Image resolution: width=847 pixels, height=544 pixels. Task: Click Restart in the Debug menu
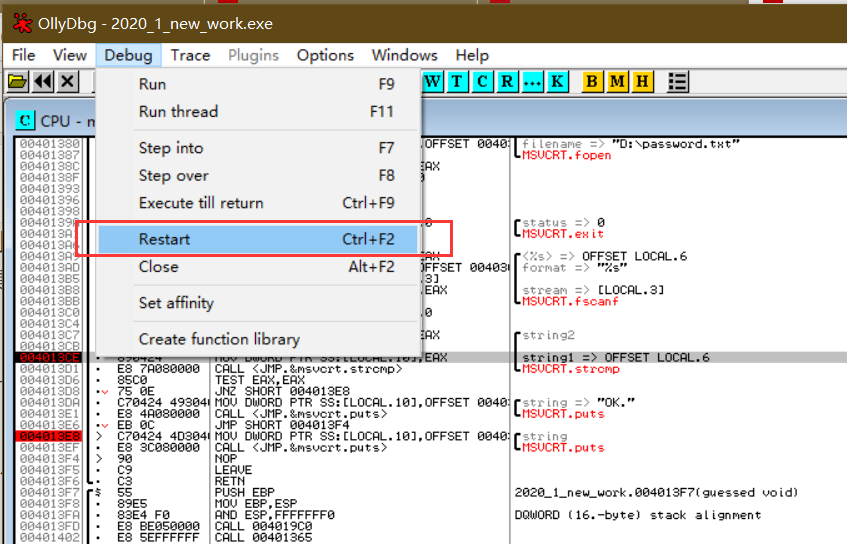point(258,239)
